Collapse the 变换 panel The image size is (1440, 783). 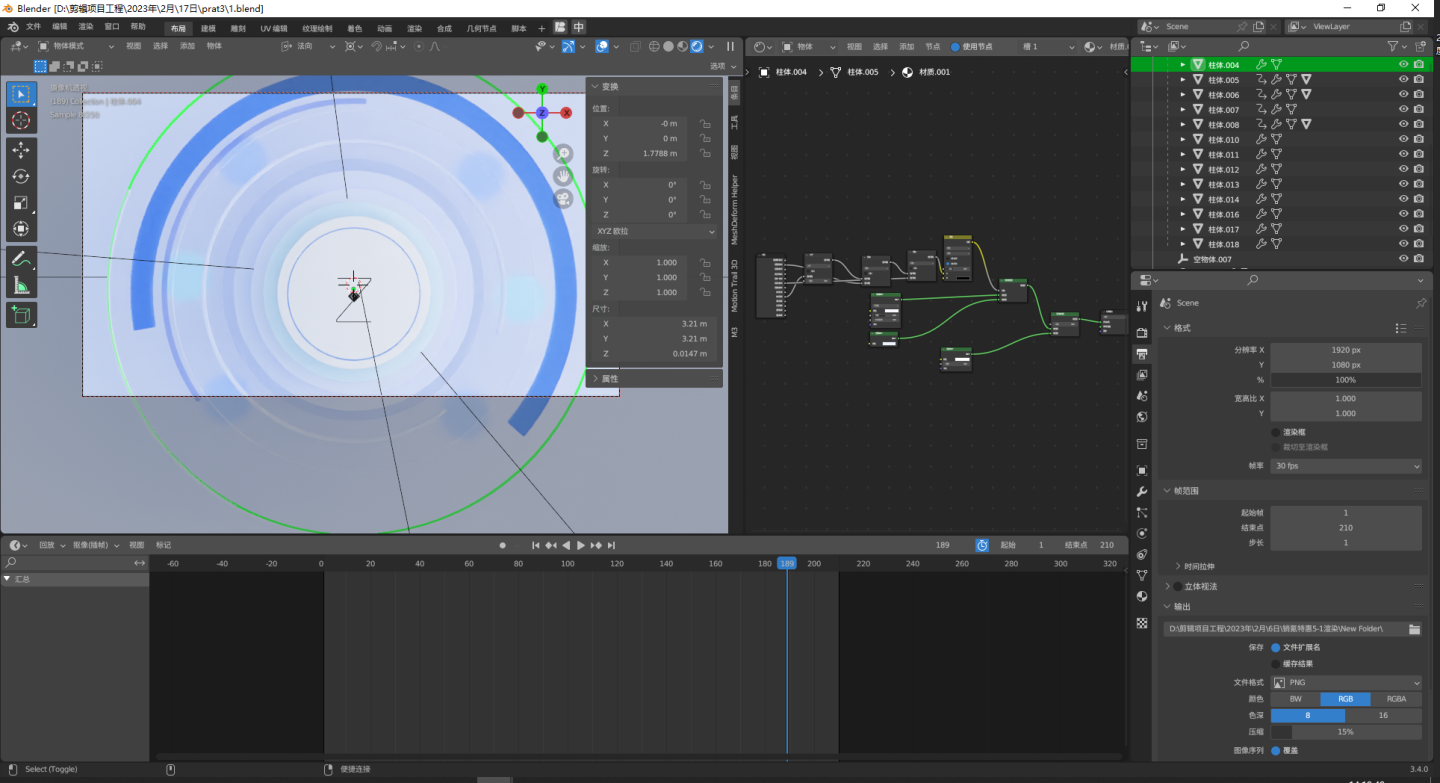[597, 86]
